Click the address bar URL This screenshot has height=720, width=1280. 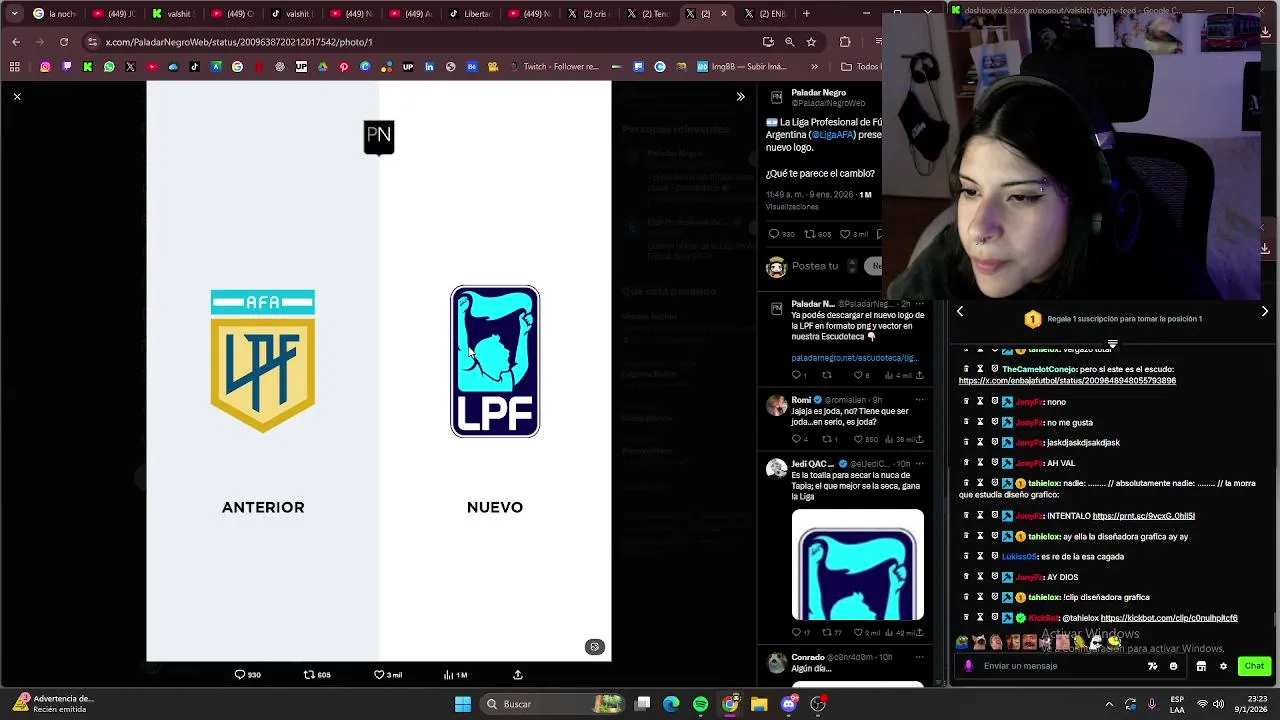point(239,42)
